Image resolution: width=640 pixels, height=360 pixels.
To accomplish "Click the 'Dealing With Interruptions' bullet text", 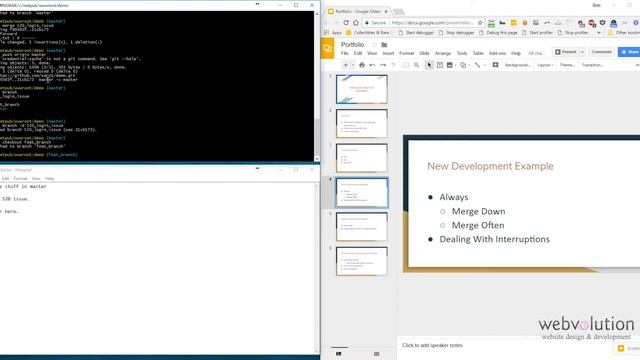I will (494, 239).
